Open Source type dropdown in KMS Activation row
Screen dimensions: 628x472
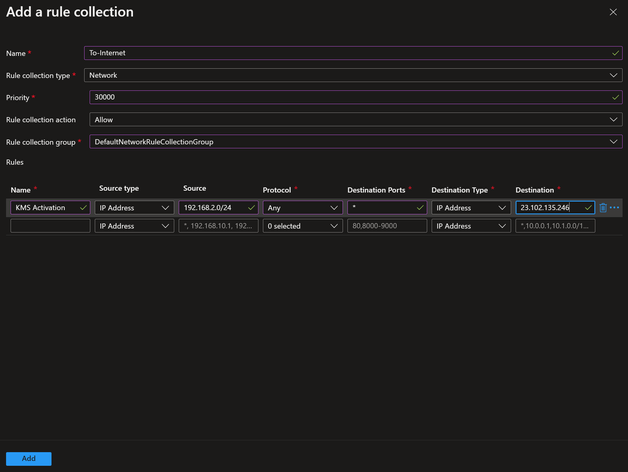point(134,208)
